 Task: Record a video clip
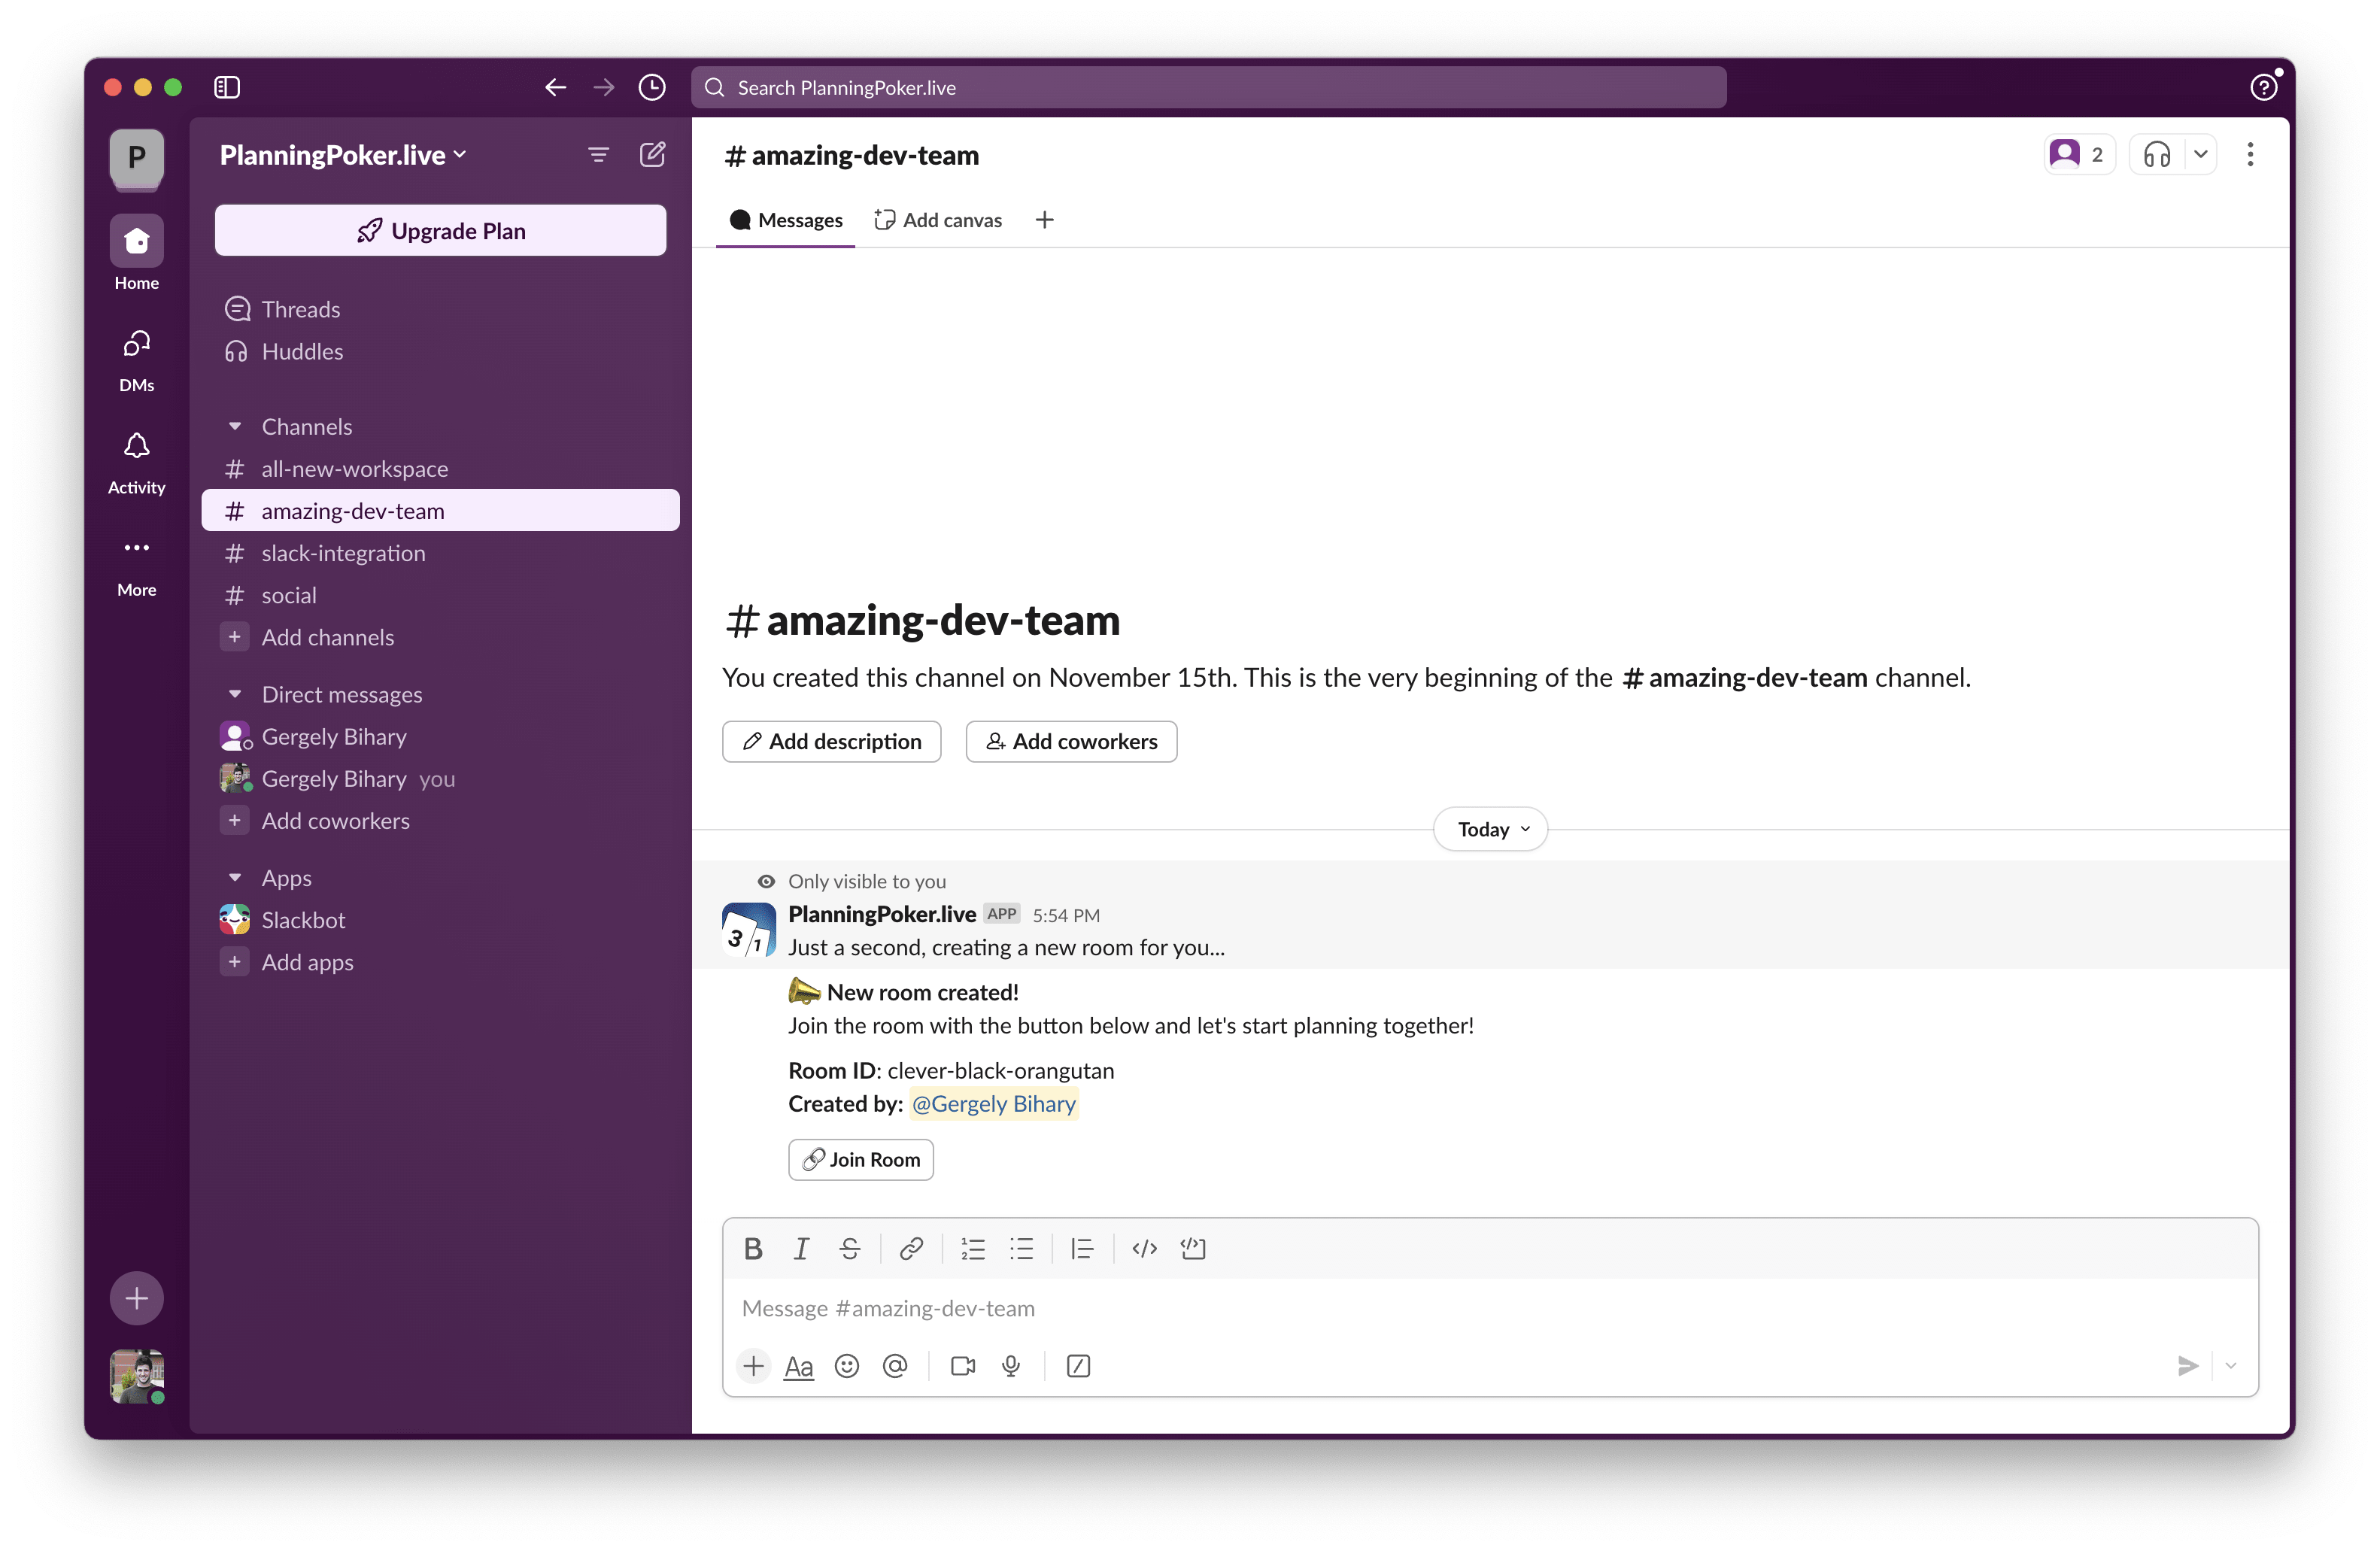[963, 1366]
